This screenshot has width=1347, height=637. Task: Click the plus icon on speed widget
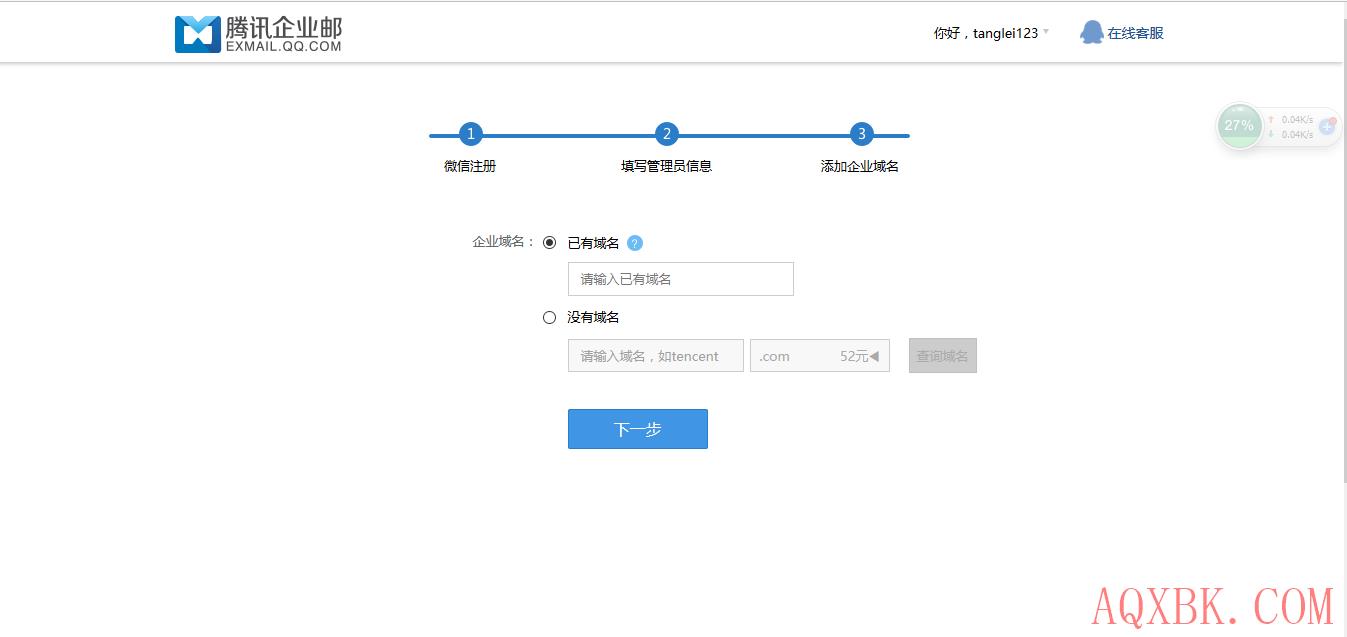click(x=1327, y=127)
